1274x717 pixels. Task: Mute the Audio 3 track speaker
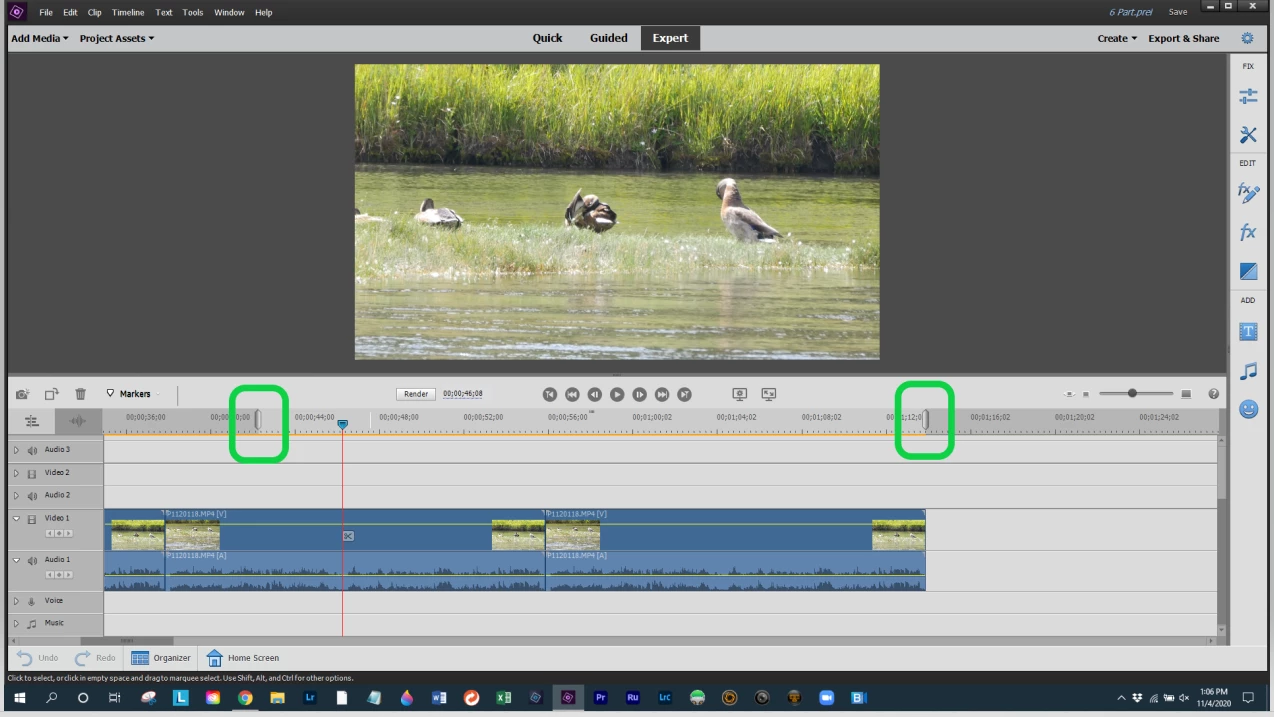click(x=32, y=450)
